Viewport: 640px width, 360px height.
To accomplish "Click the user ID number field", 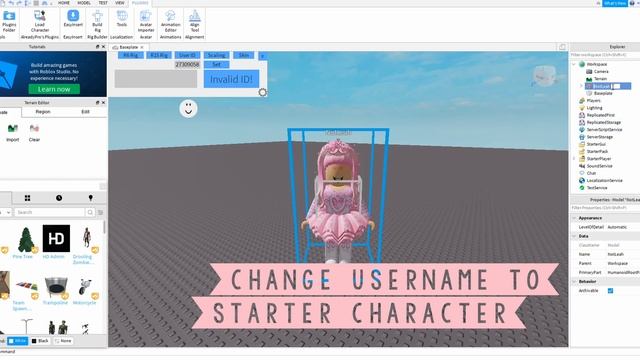I will (x=187, y=64).
